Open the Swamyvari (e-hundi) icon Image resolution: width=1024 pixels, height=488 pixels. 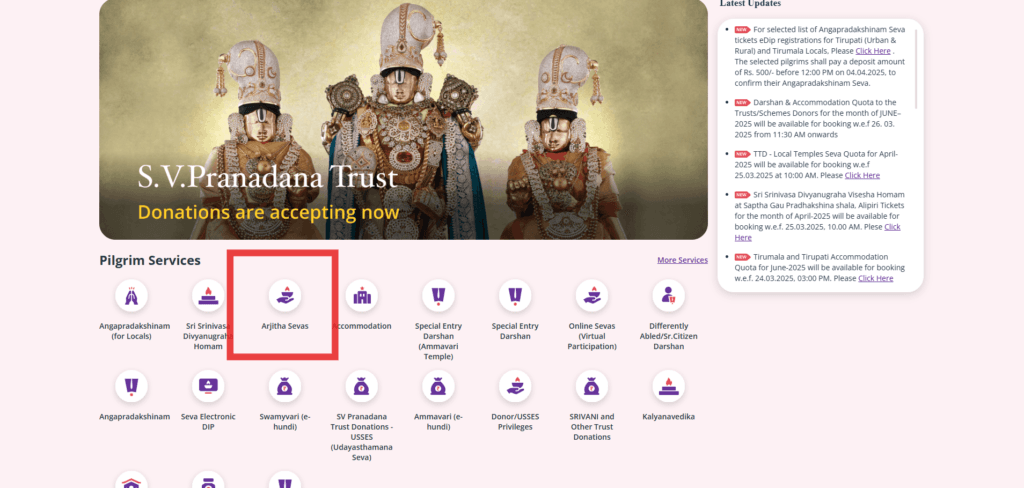(x=285, y=386)
